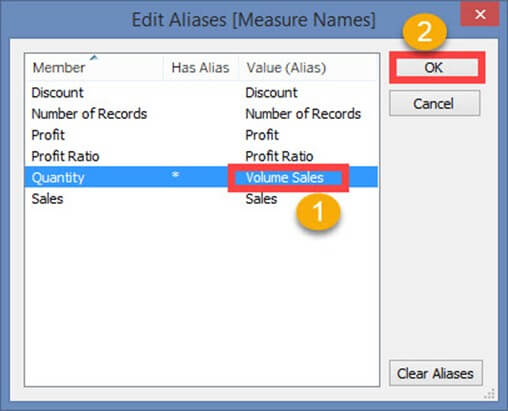This screenshot has height=411, width=508.
Task: Click the Discount alias value
Action: 271,93
